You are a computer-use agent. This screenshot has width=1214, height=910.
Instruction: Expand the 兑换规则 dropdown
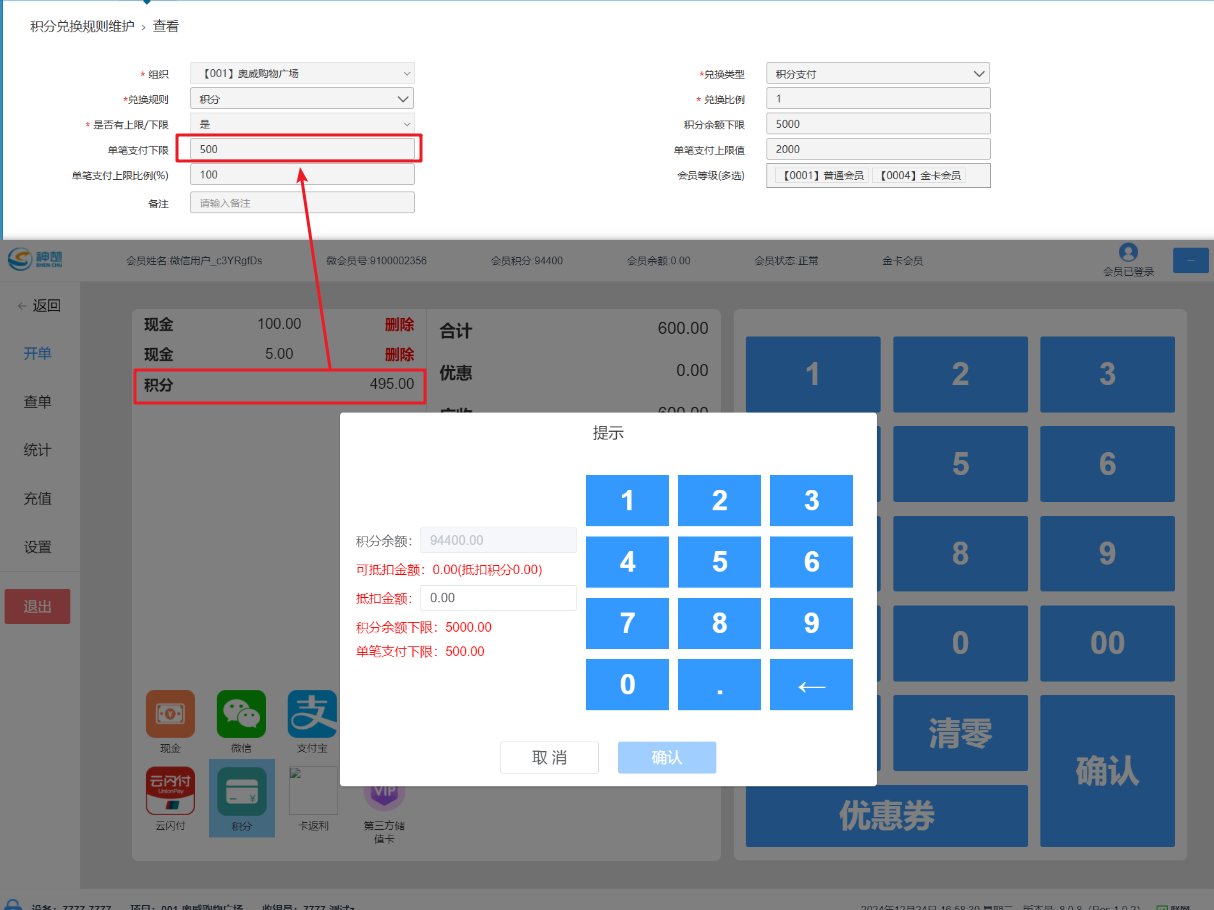click(x=301, y=99)
